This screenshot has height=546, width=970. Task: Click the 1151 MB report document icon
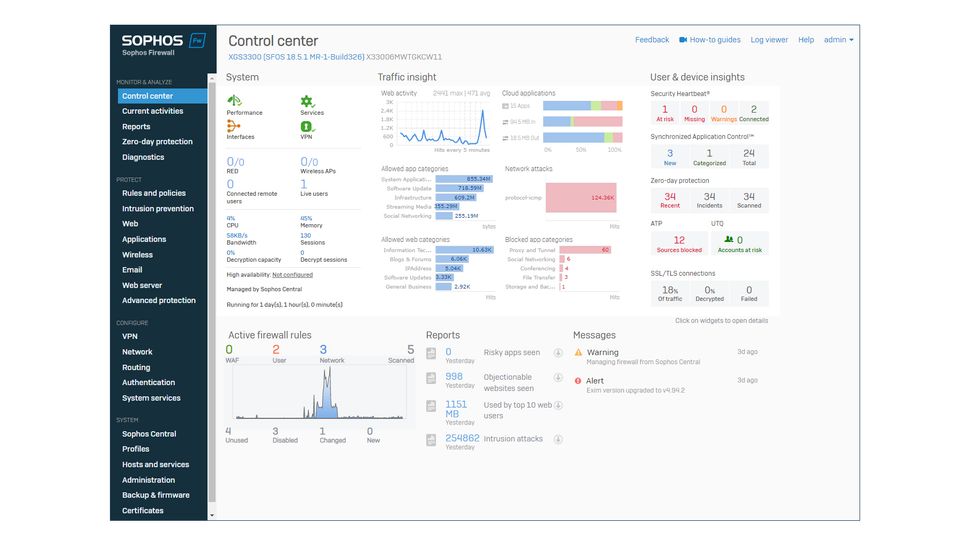431,406
